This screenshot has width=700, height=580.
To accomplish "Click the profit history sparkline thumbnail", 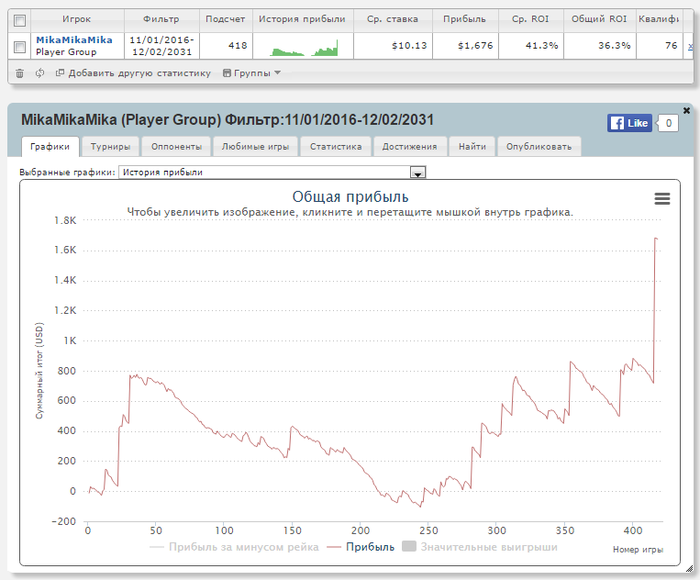I will point(304,48).
